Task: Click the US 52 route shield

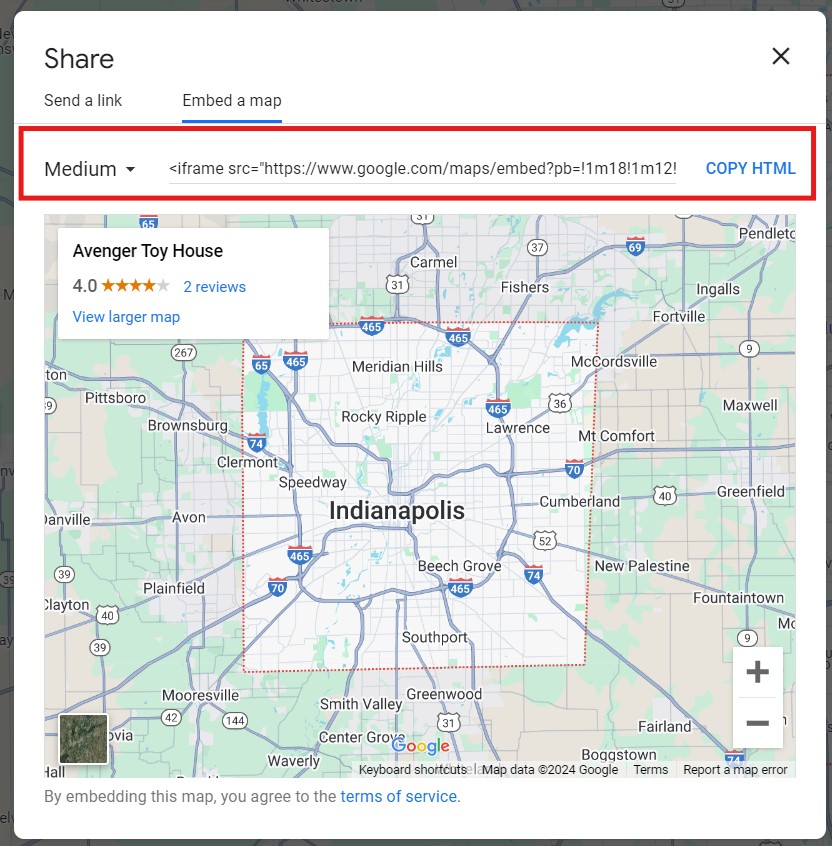Action: (x=545, y=541)
